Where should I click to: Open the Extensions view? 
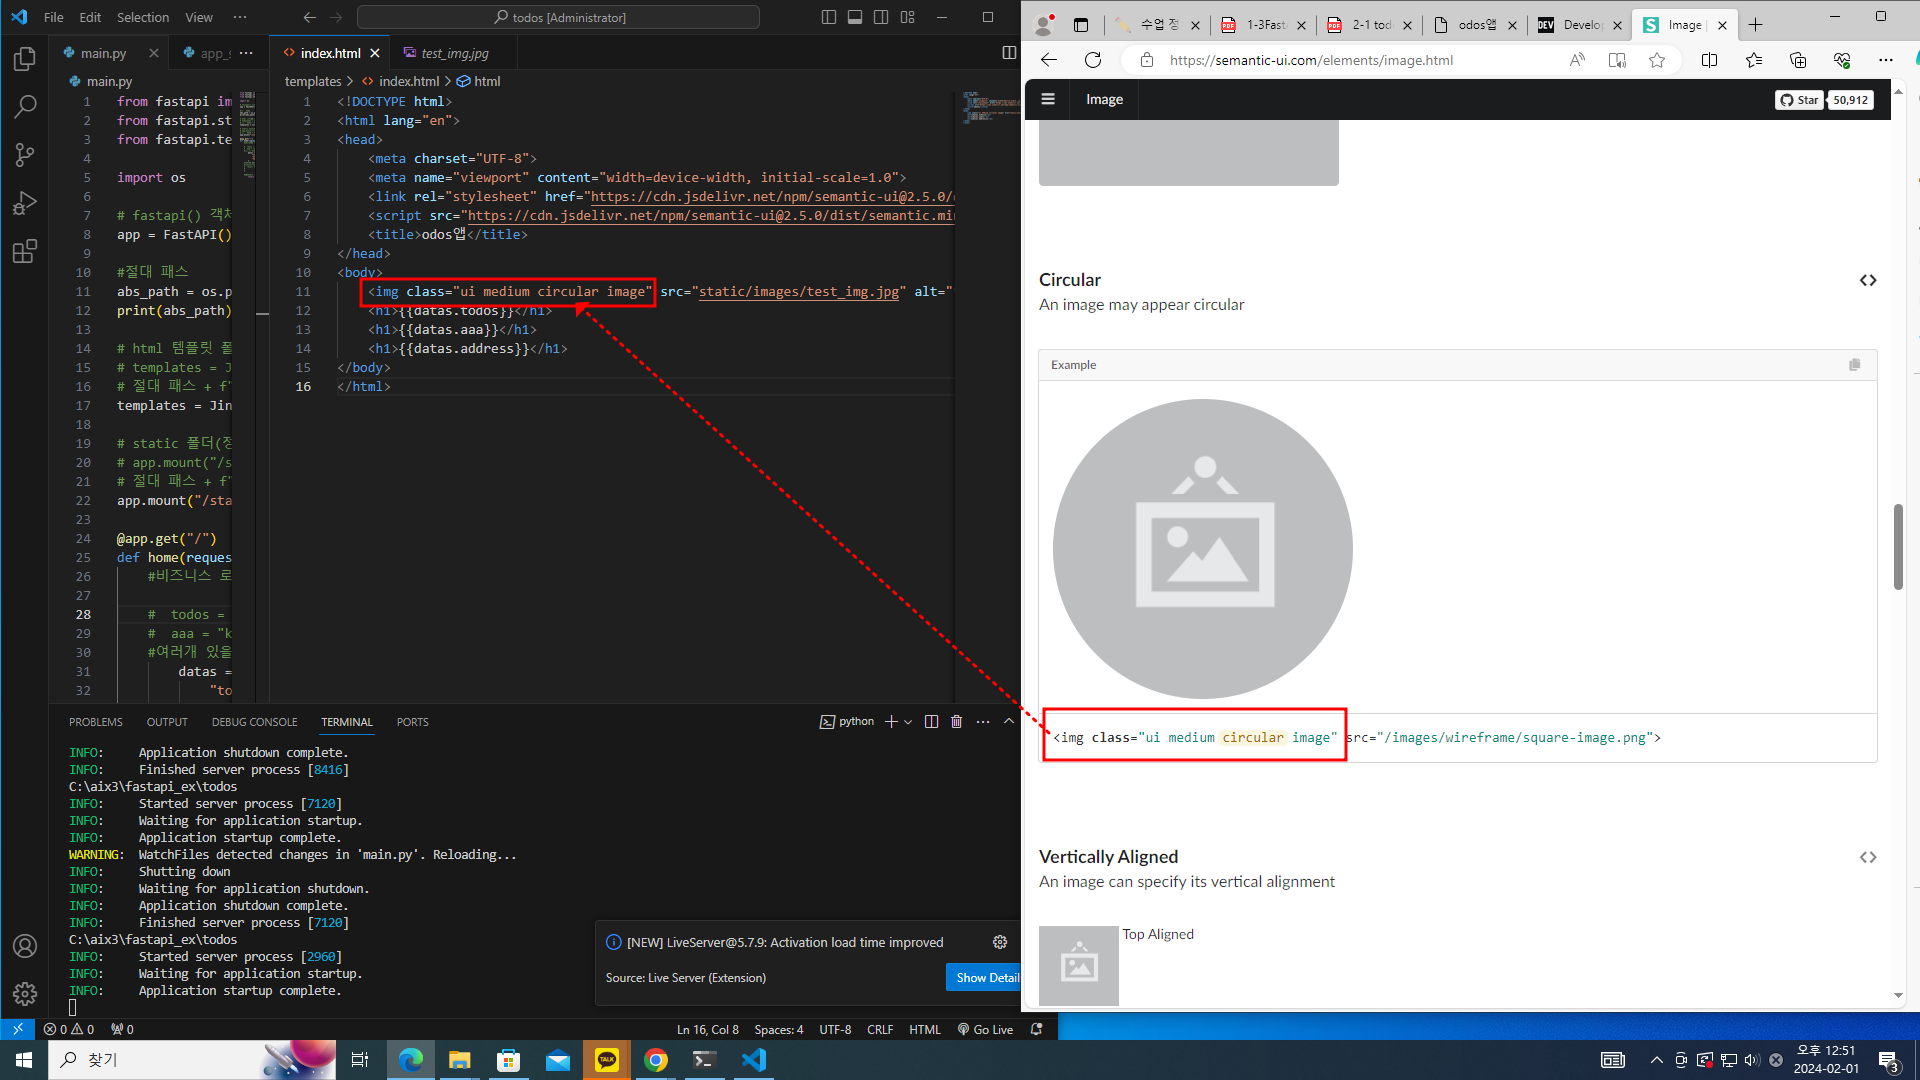[x=25, y=251]
